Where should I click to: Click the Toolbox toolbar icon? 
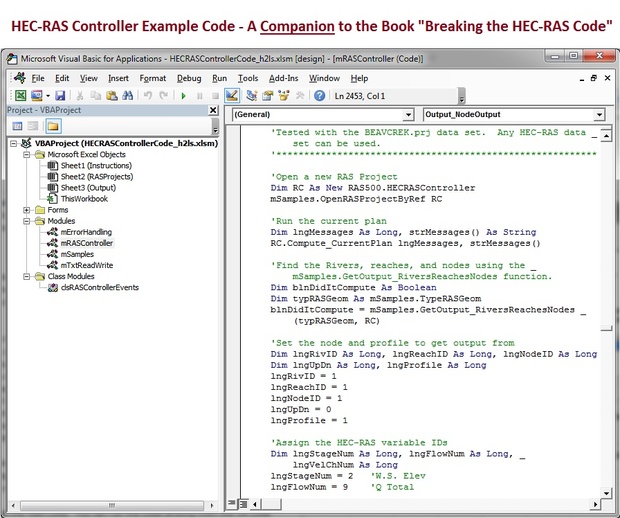(300, 95)
